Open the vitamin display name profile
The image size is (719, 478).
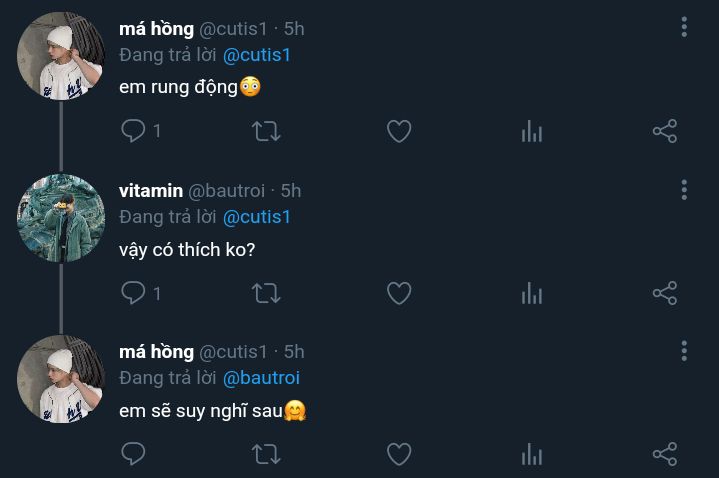pyautogui.click(x=151, y=190)
